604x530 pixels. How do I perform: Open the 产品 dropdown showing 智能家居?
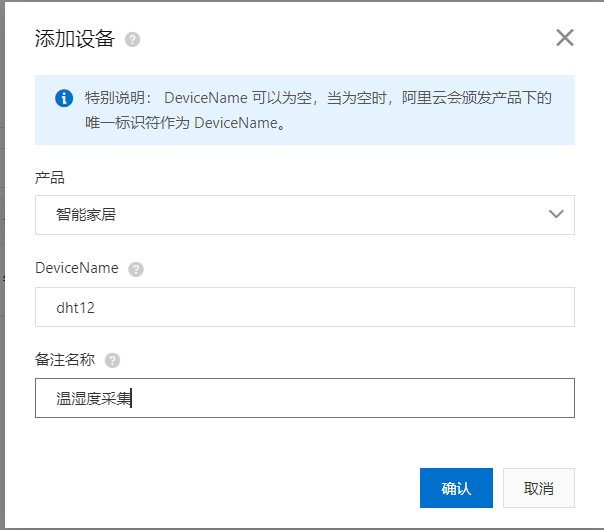point(305,215)
